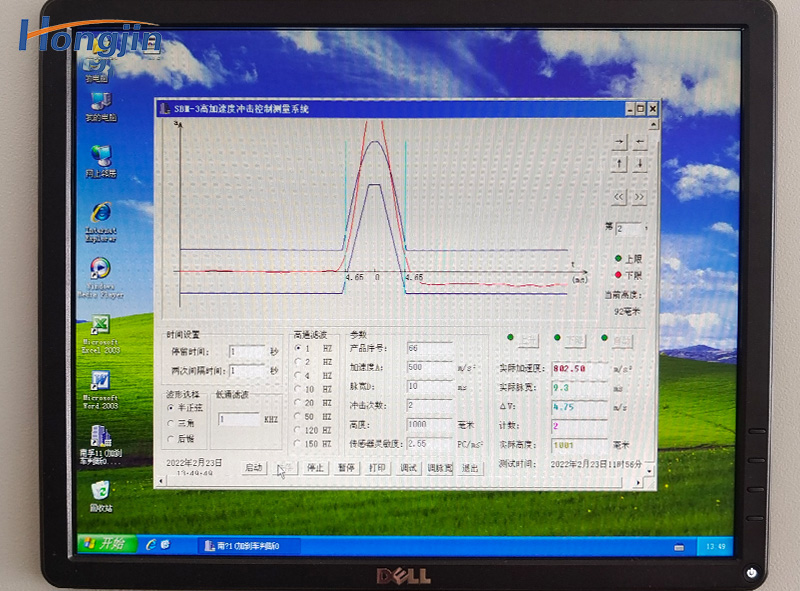Select the 三角 waveform radio button
This screenshot has height=591, width=800.
[x=170, y=424]
